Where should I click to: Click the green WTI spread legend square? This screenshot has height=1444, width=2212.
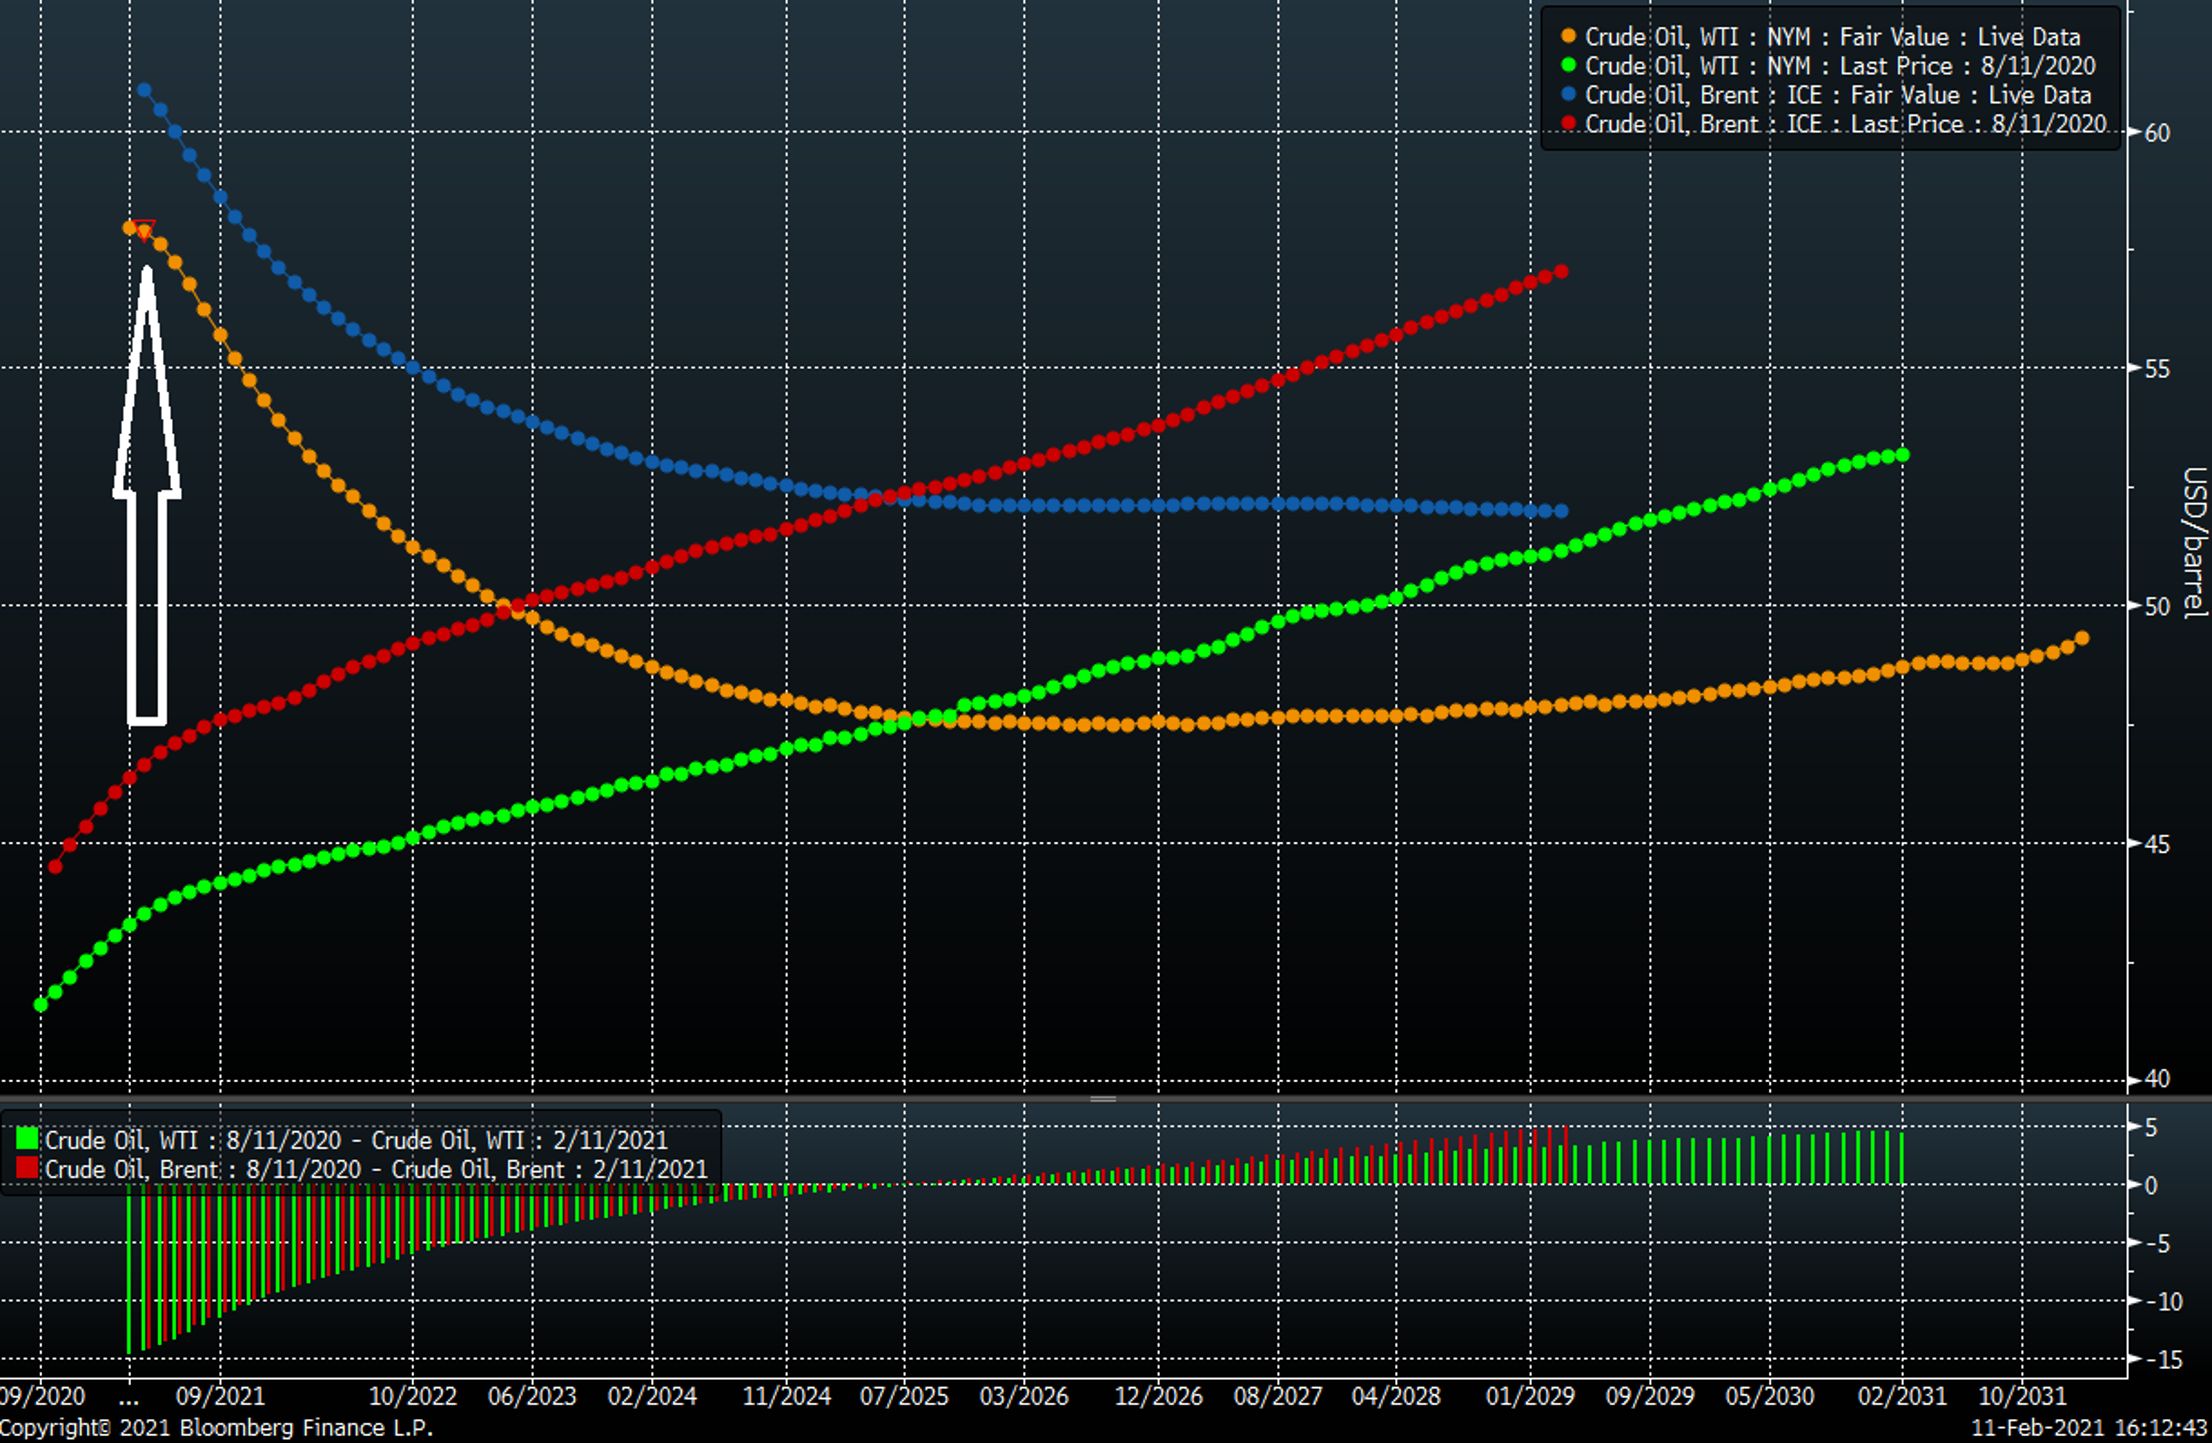25,1140
